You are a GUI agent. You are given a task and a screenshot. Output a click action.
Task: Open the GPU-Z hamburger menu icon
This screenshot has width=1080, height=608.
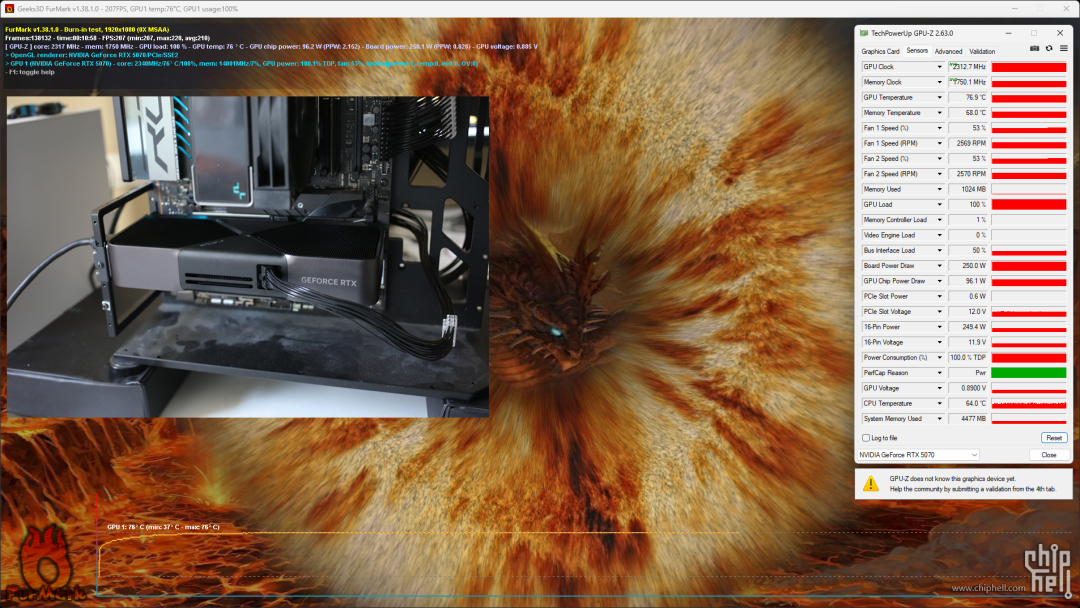pyautogui.click(x=1063, y=49)
